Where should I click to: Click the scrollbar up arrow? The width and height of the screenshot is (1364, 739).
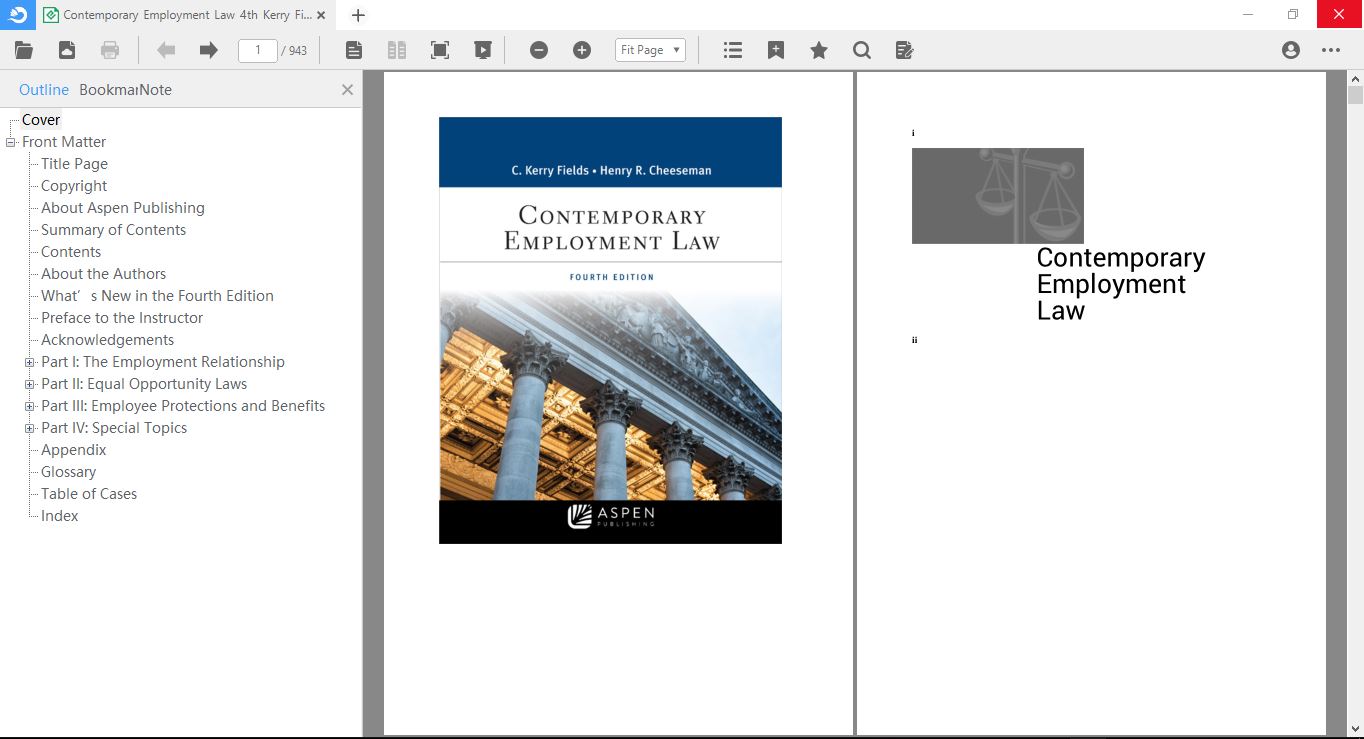(x=1355, y=77)
